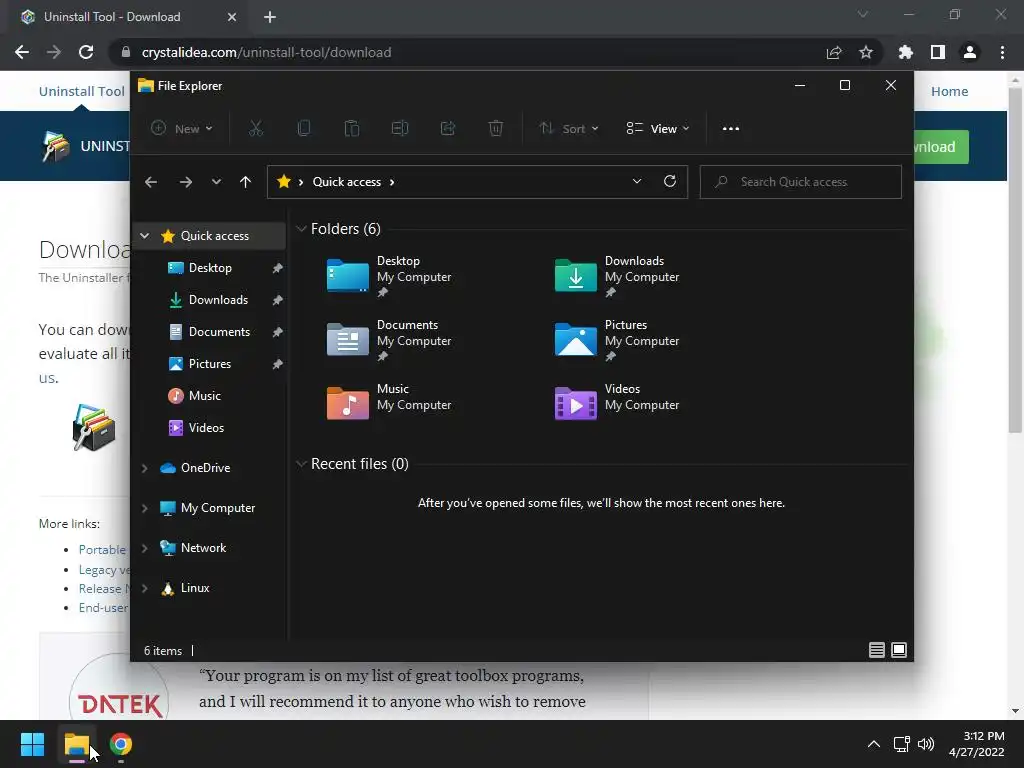Expand the Network tree node

pyautogui.click(x=144, y=548)
